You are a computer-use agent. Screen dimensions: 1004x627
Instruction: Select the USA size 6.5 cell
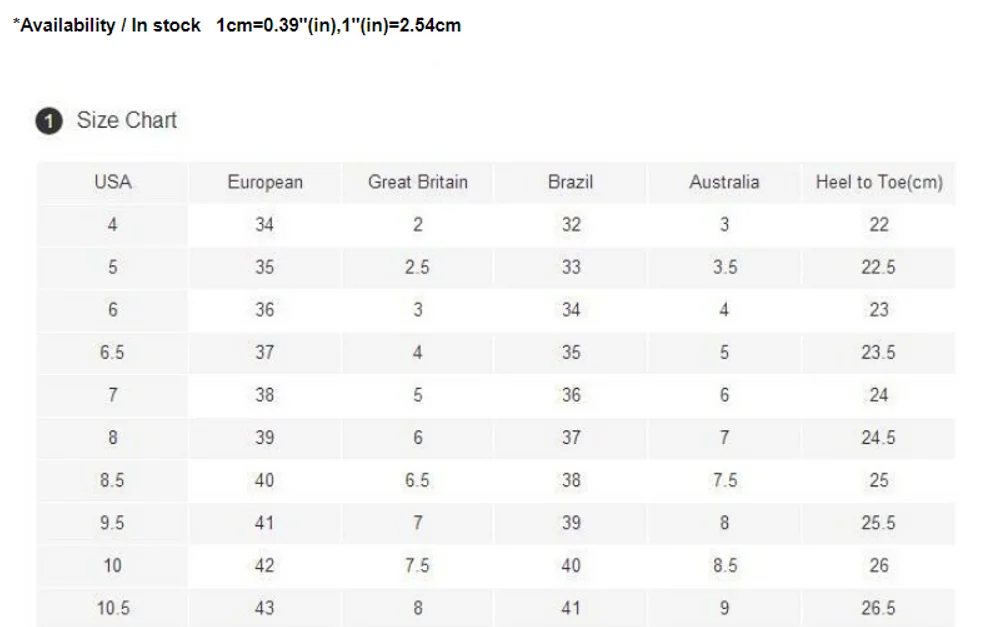(x=113, y=353)
